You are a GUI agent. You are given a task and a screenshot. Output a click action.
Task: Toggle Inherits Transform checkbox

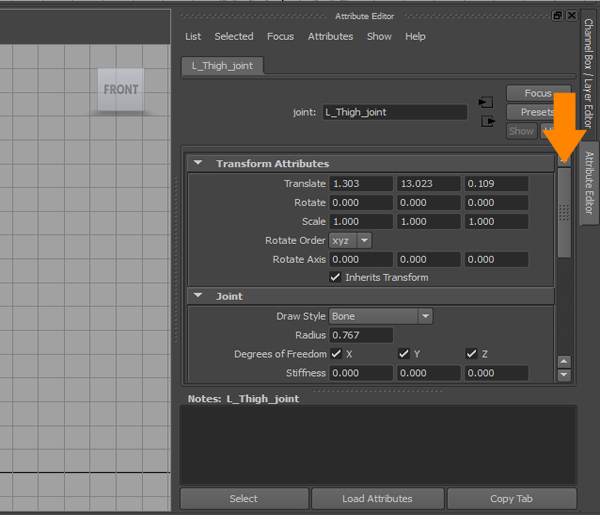(x=335, y=277)
